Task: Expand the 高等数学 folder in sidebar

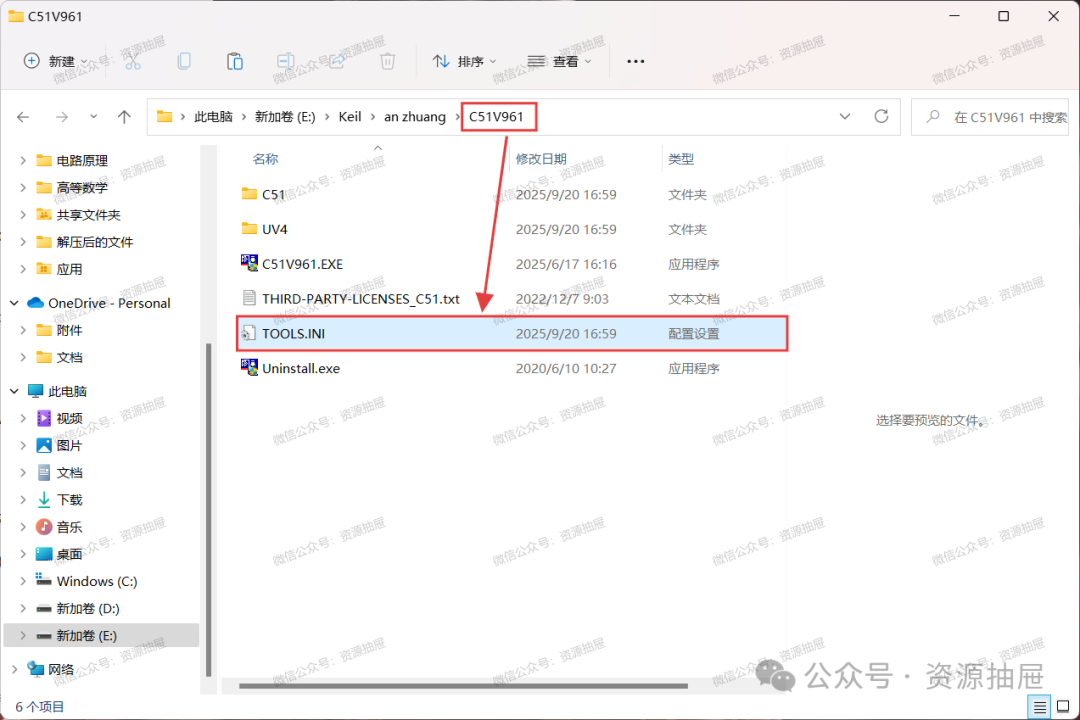Action: coord(23,188)
